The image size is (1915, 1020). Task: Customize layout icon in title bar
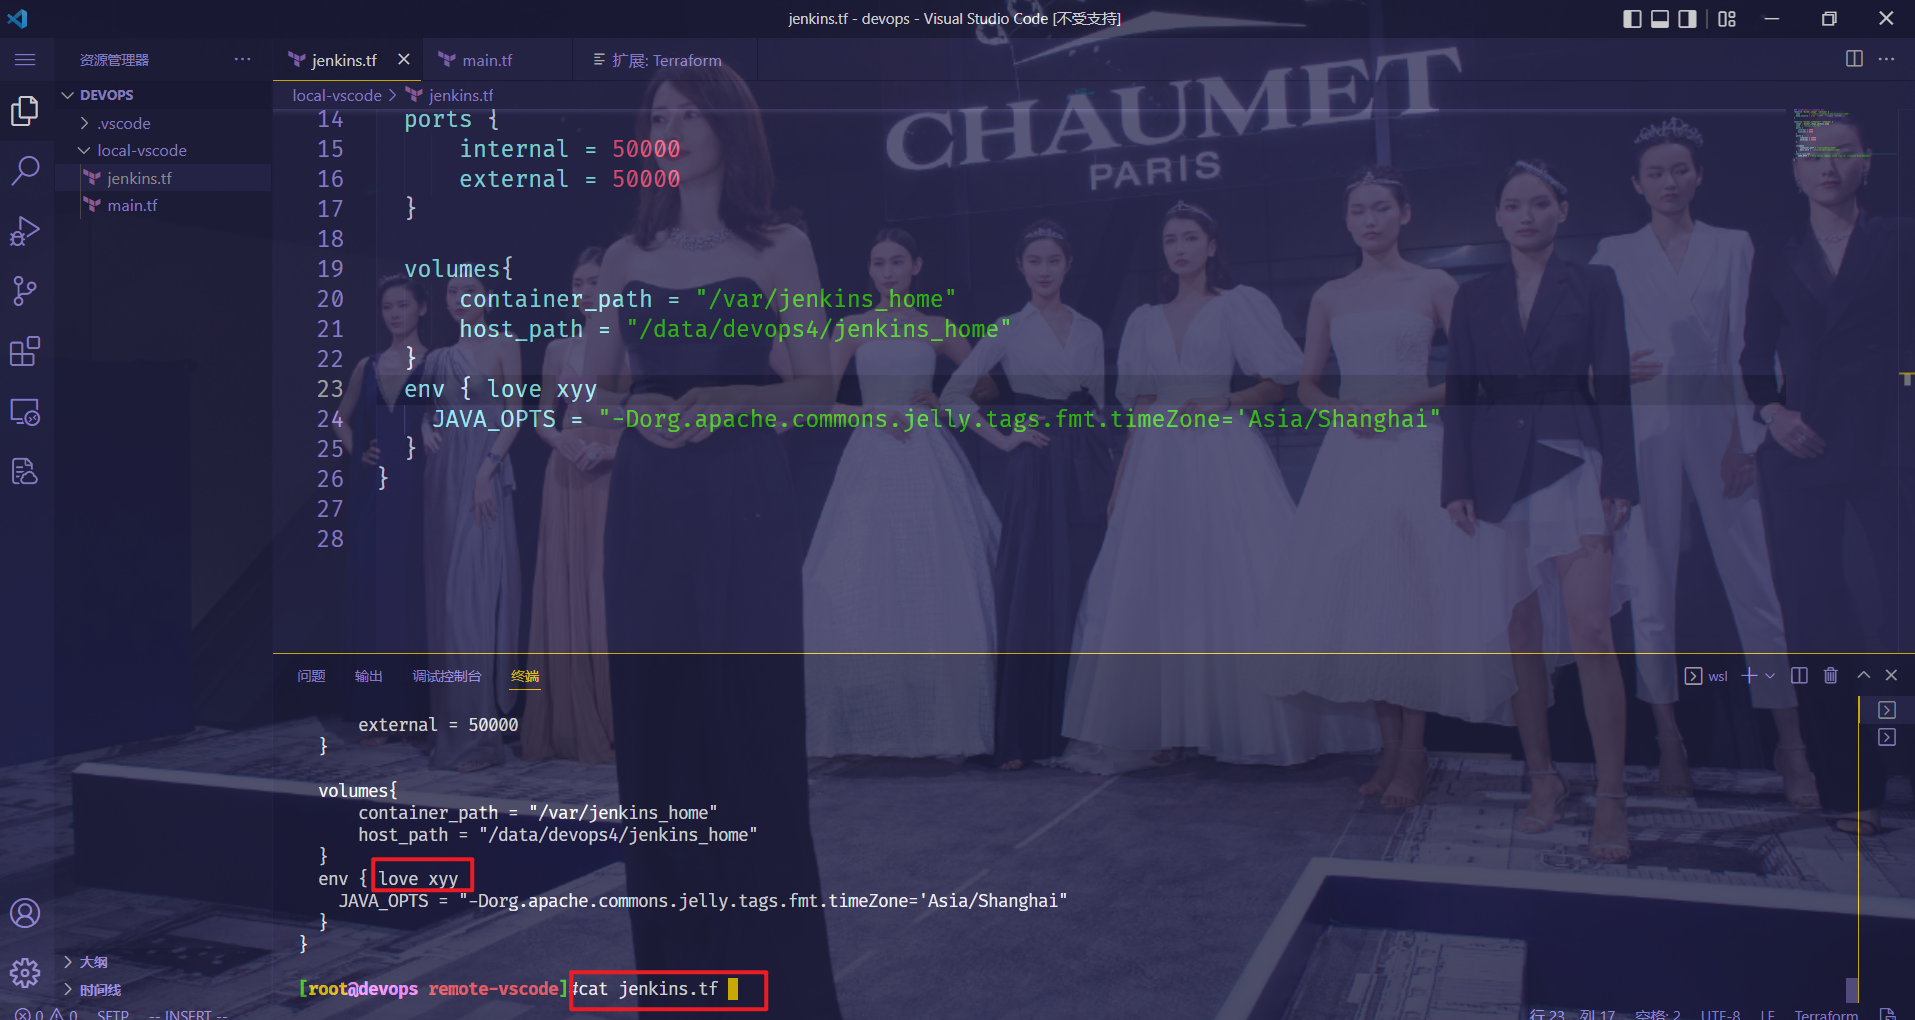(1727, 18)
